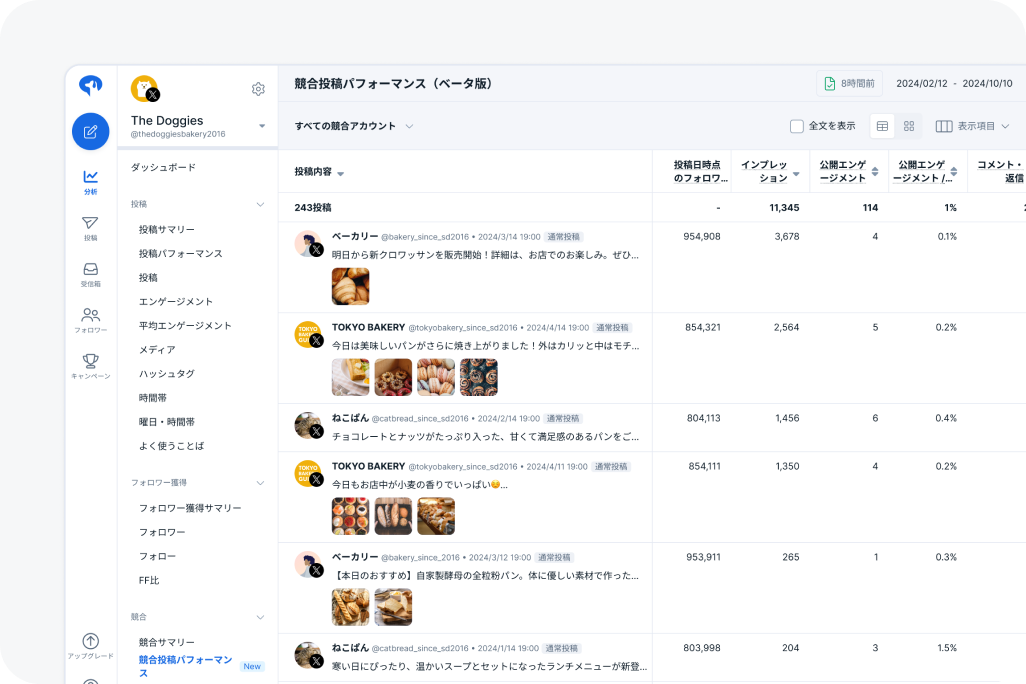Open the キャンペーン trophy icon
This screenshot has height=684, width=1026.
(x=90, y=365)
